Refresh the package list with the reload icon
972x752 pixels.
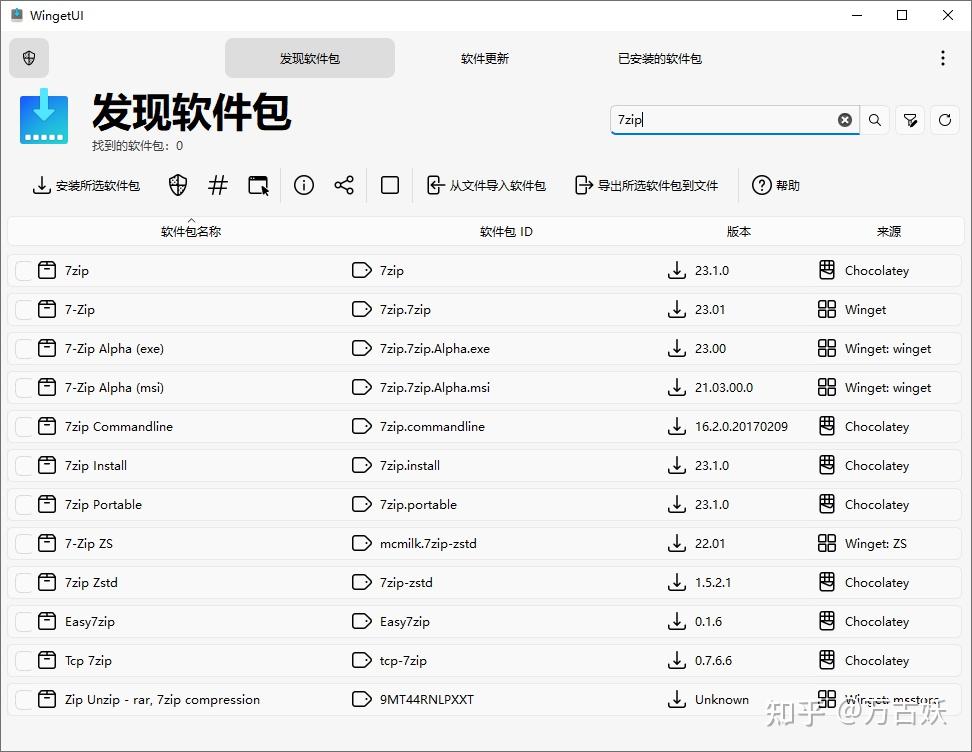coord(945,119)
